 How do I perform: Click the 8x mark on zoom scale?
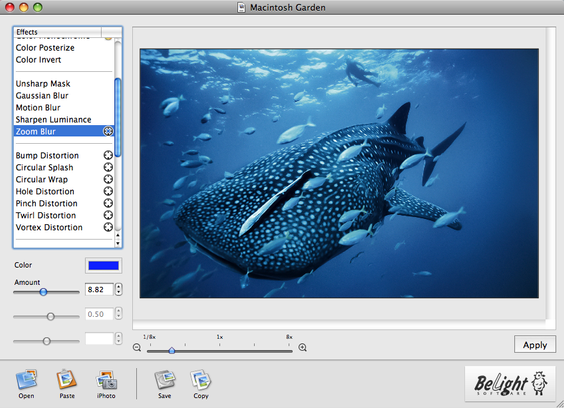pos(289,337)
